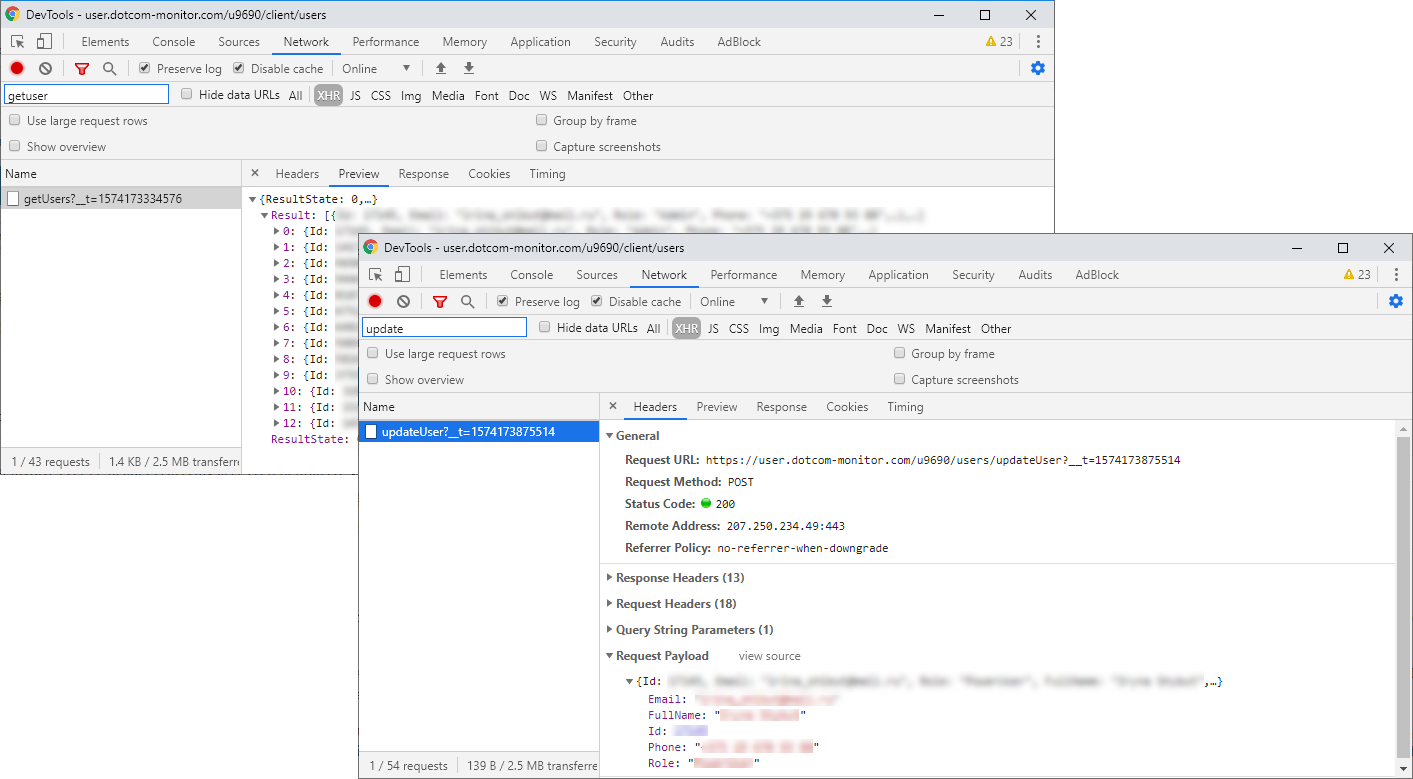Switch to Preview tab in front window
The image size is (1413, 779).
(717, 406)
